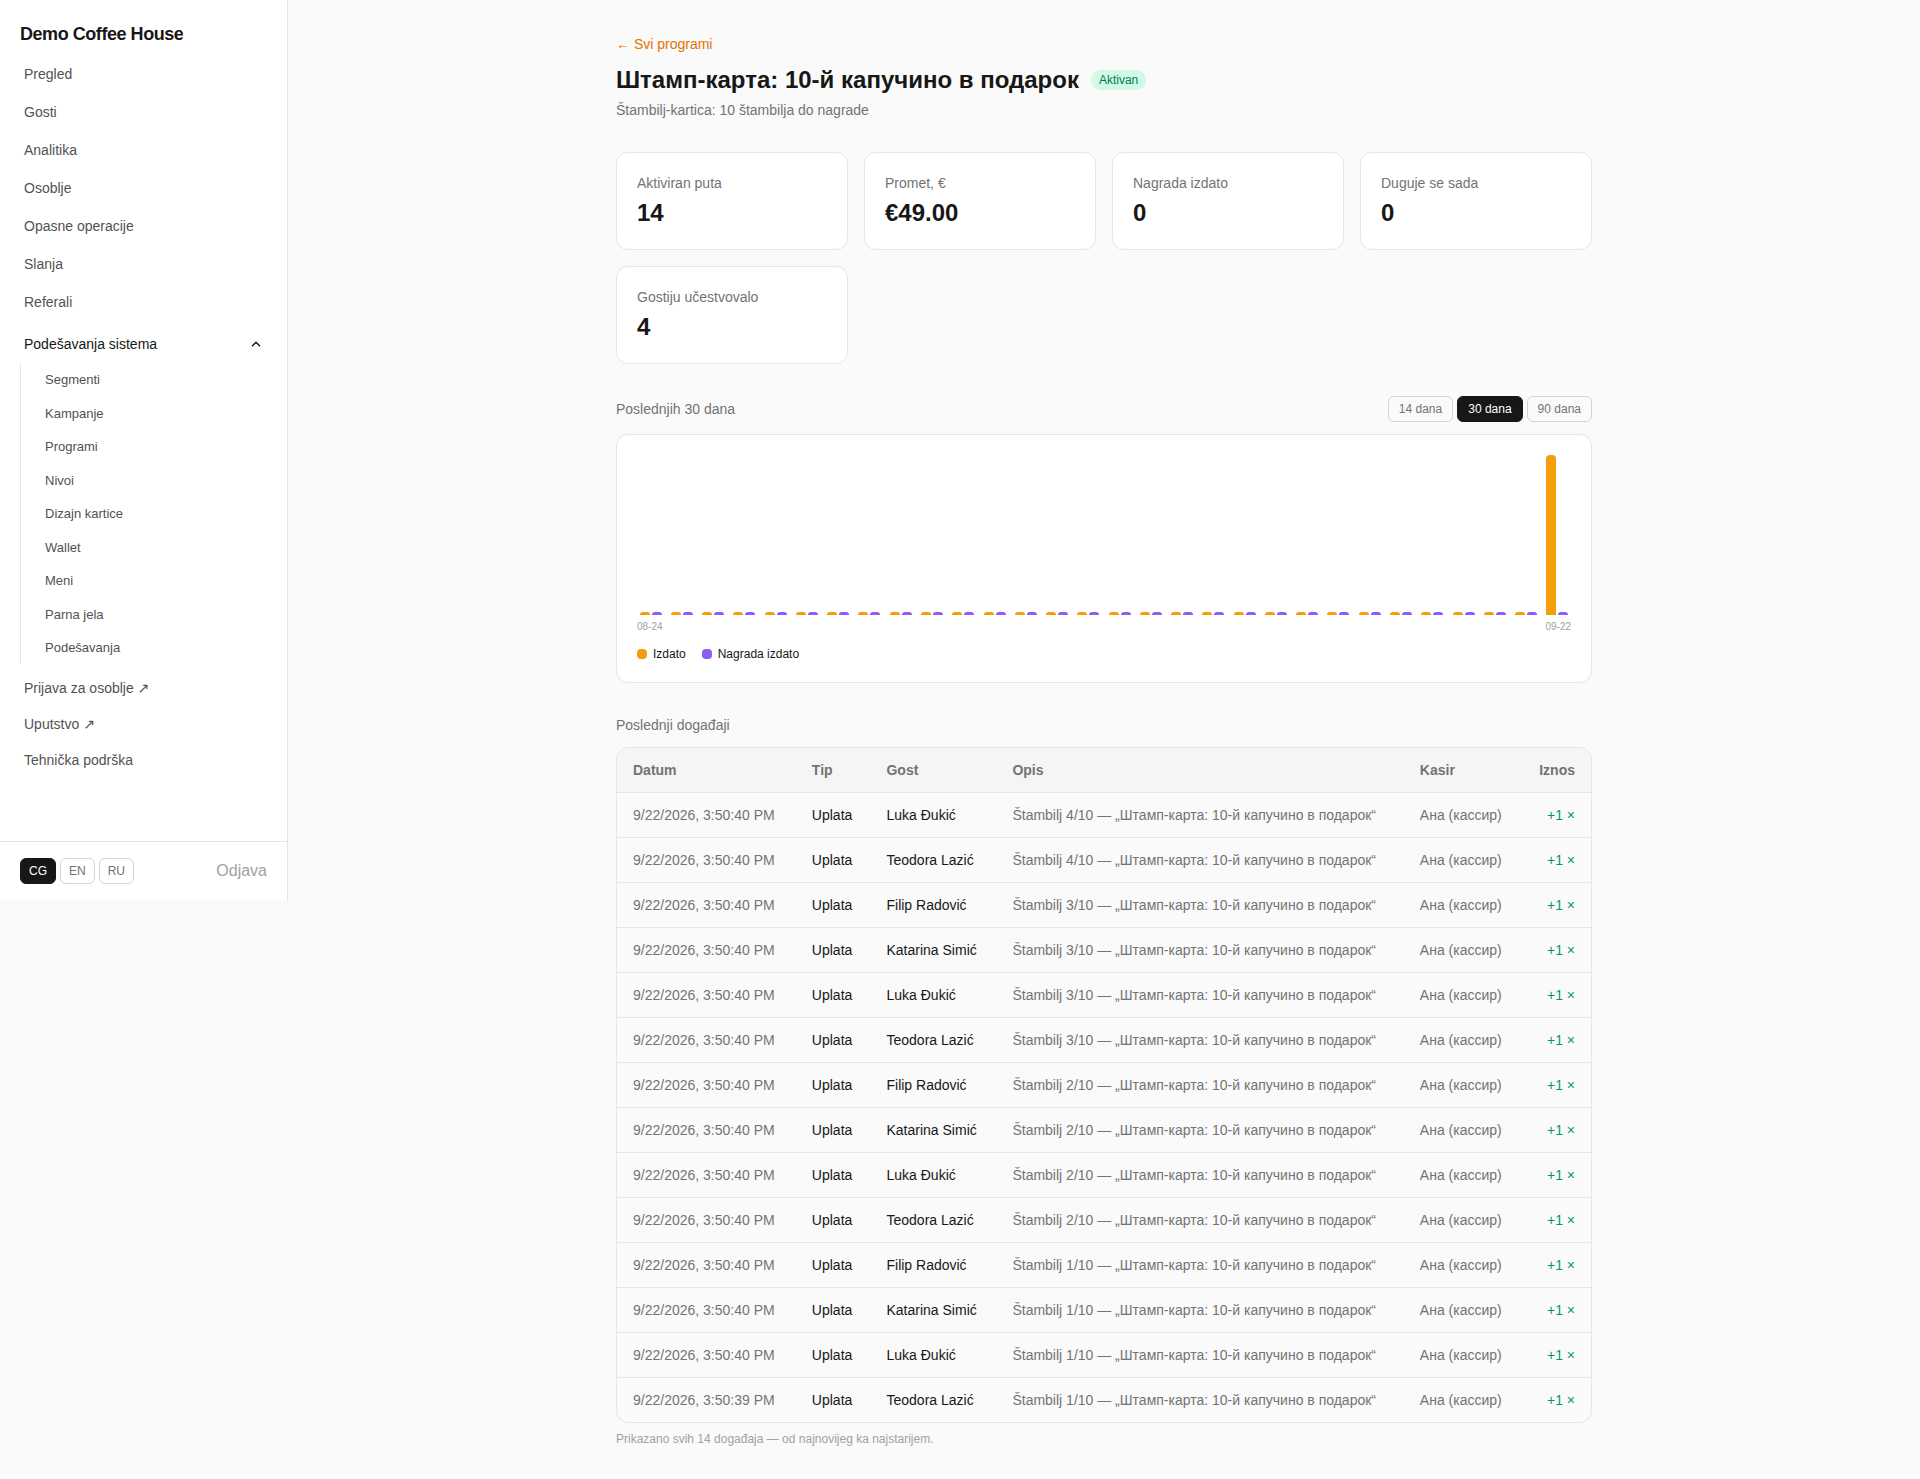Image resolution: width=1920 pixels, height=1479 pixels.
Task: Click Demo Coffee House title
Action: click(x=102, y=34)
